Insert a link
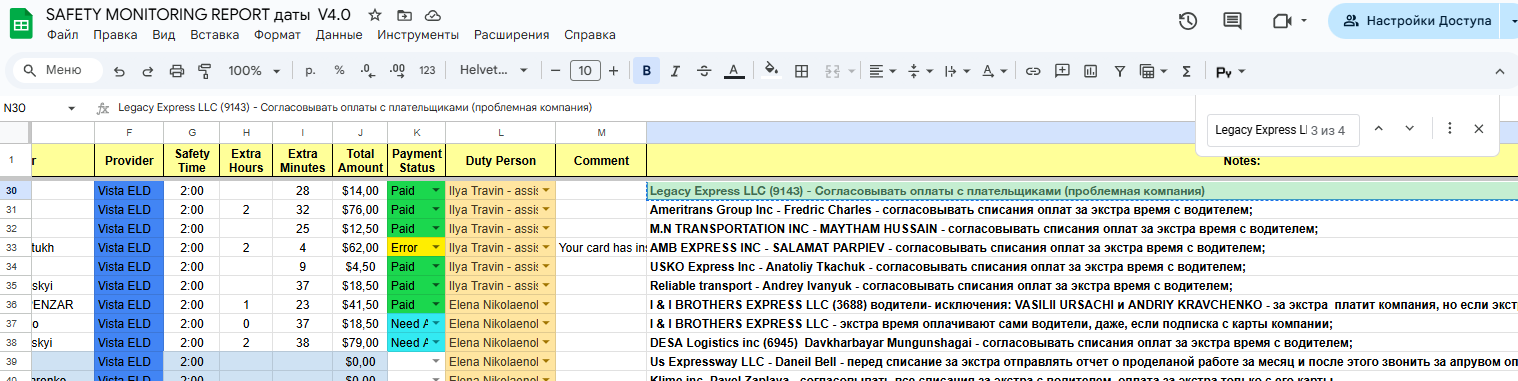 click(x=1033, y=71)
